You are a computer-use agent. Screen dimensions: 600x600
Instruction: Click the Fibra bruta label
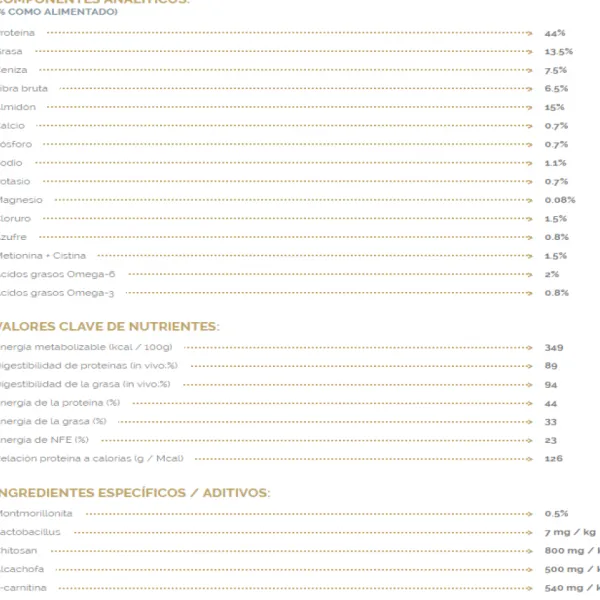coord(24,88)
